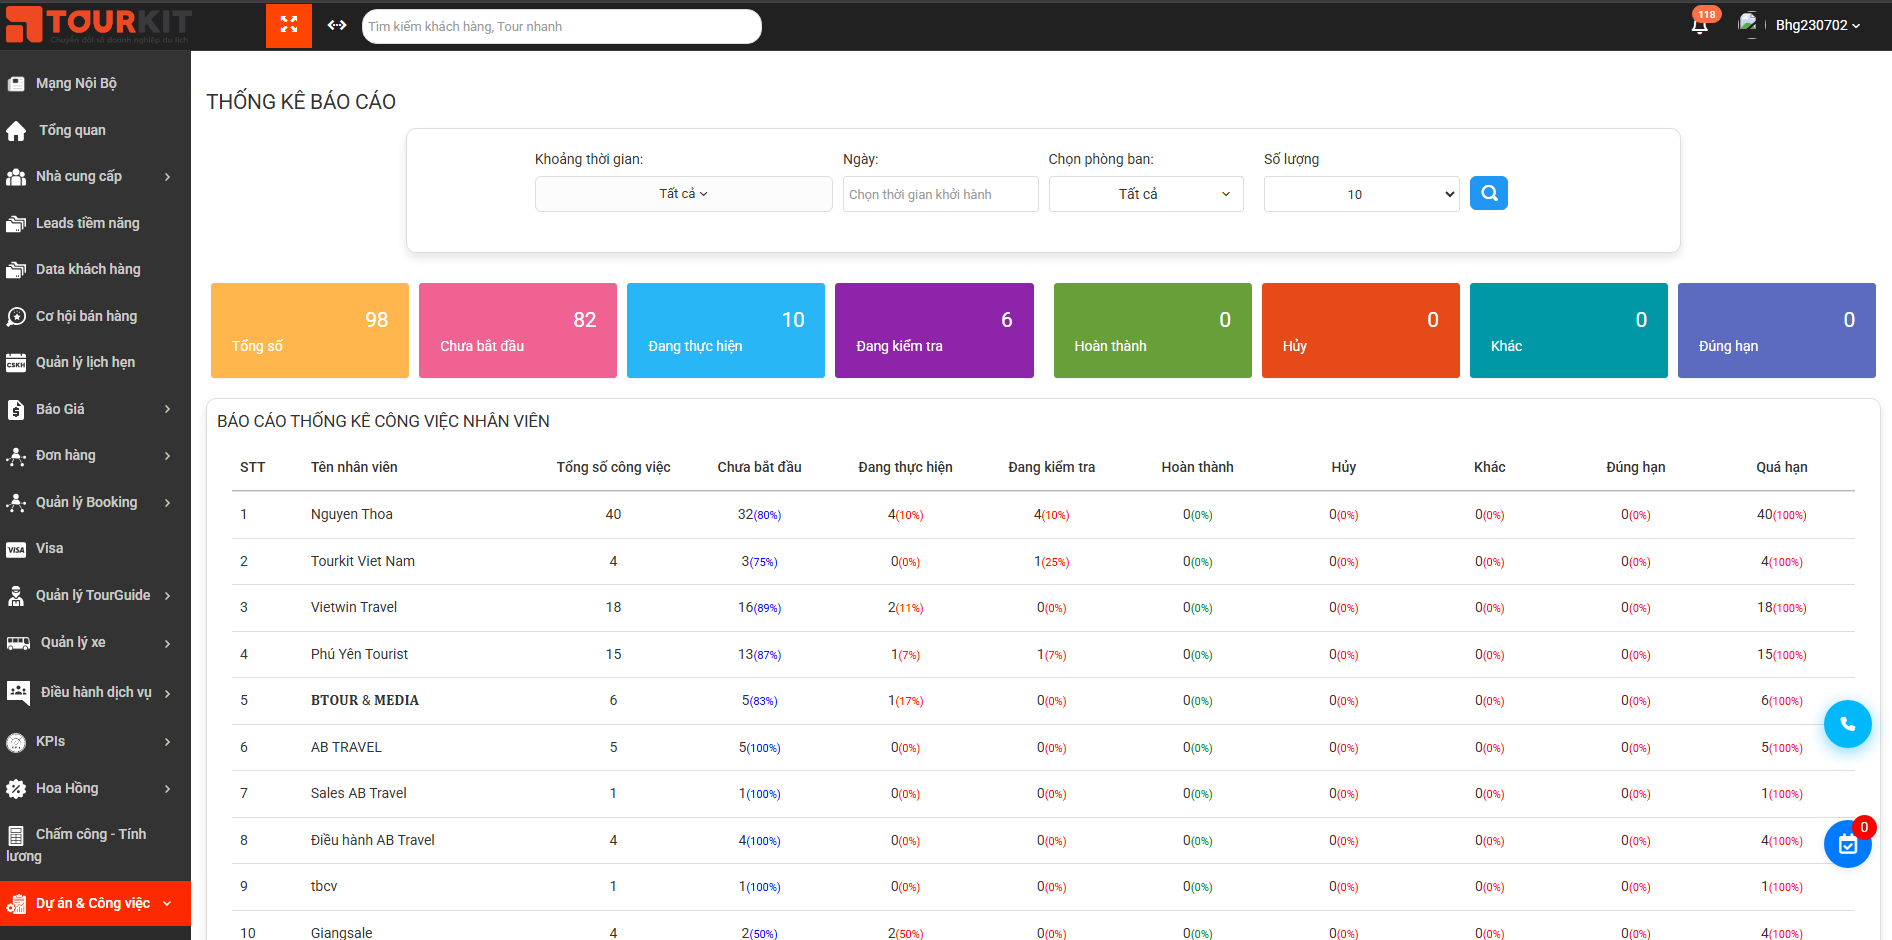The height and width of the screenshot is (940, 1892).
Task: Click the Dự án & Công việc icon
Action: pyautogui.click(x=16, y=904)
